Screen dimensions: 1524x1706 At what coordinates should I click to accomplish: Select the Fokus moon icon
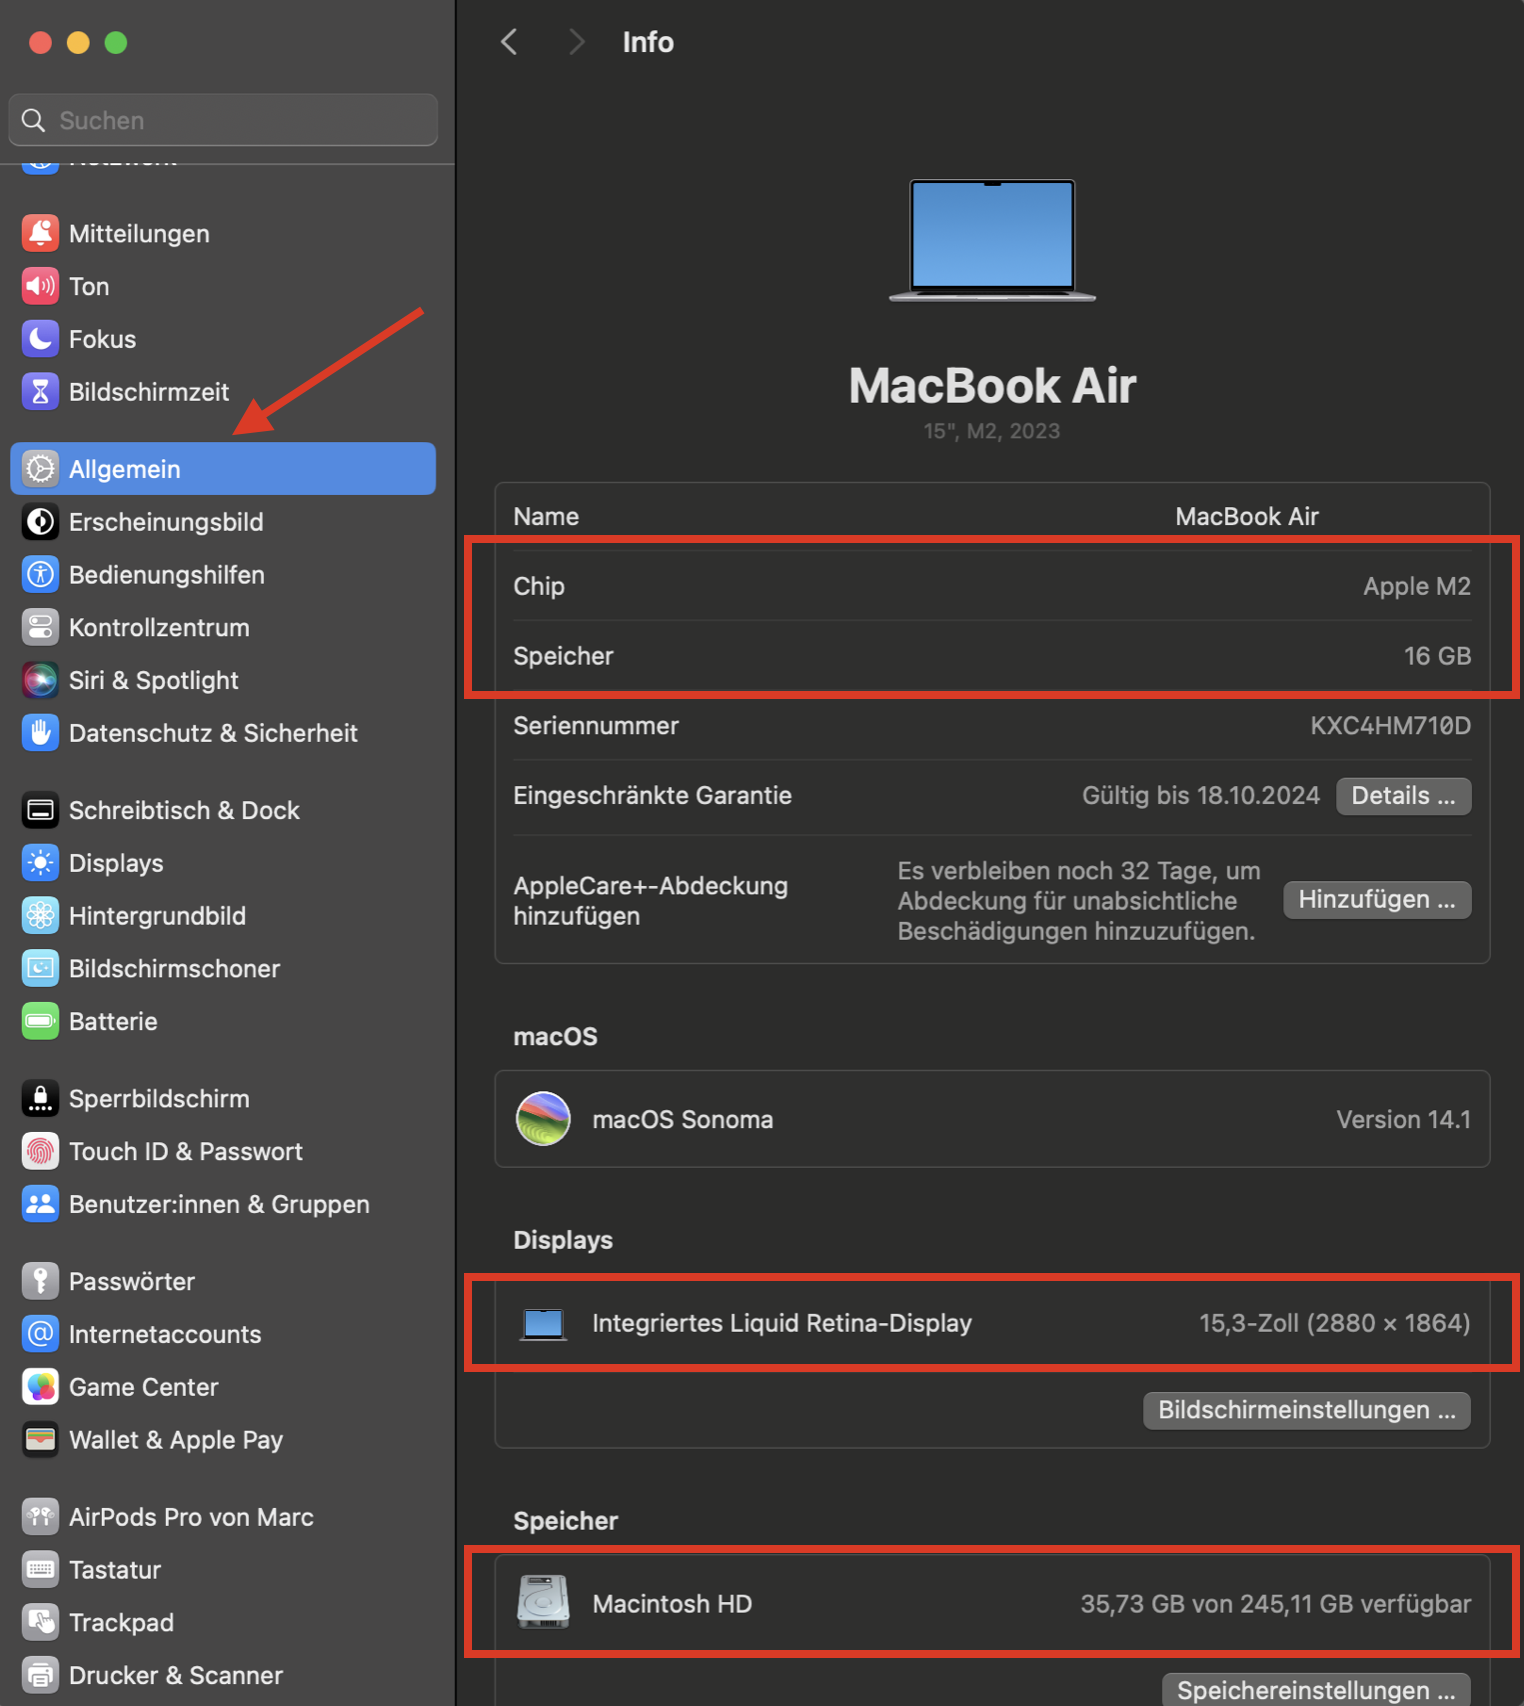click(x=40, y=339)
